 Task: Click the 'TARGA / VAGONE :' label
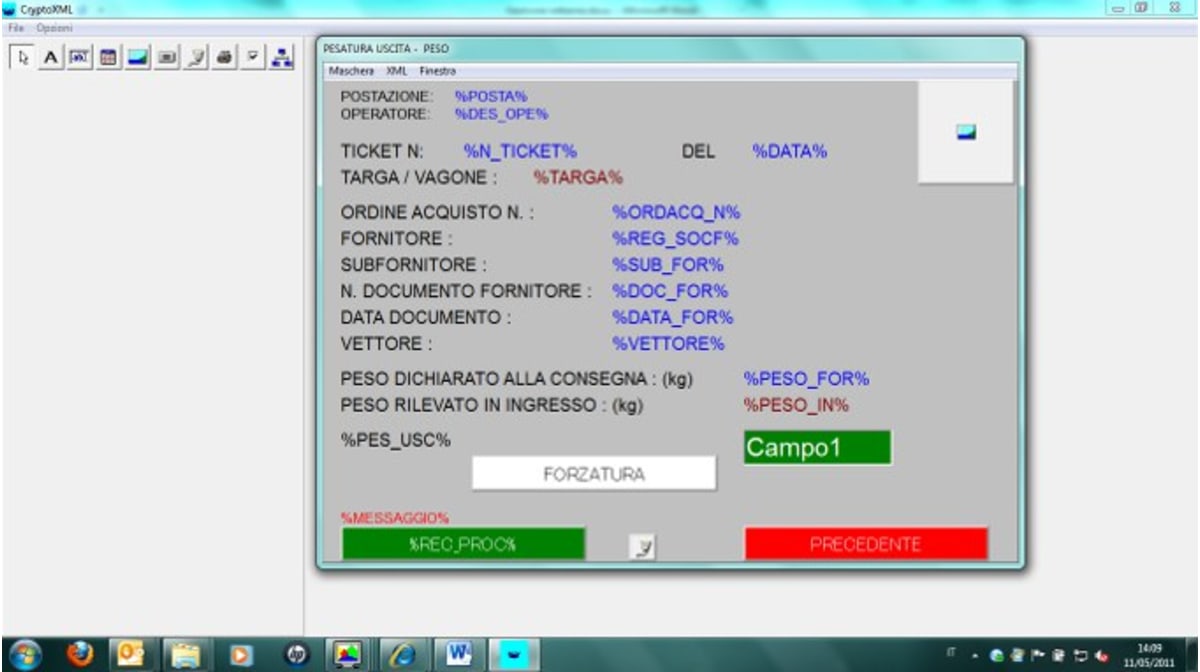tap(419, 178)
